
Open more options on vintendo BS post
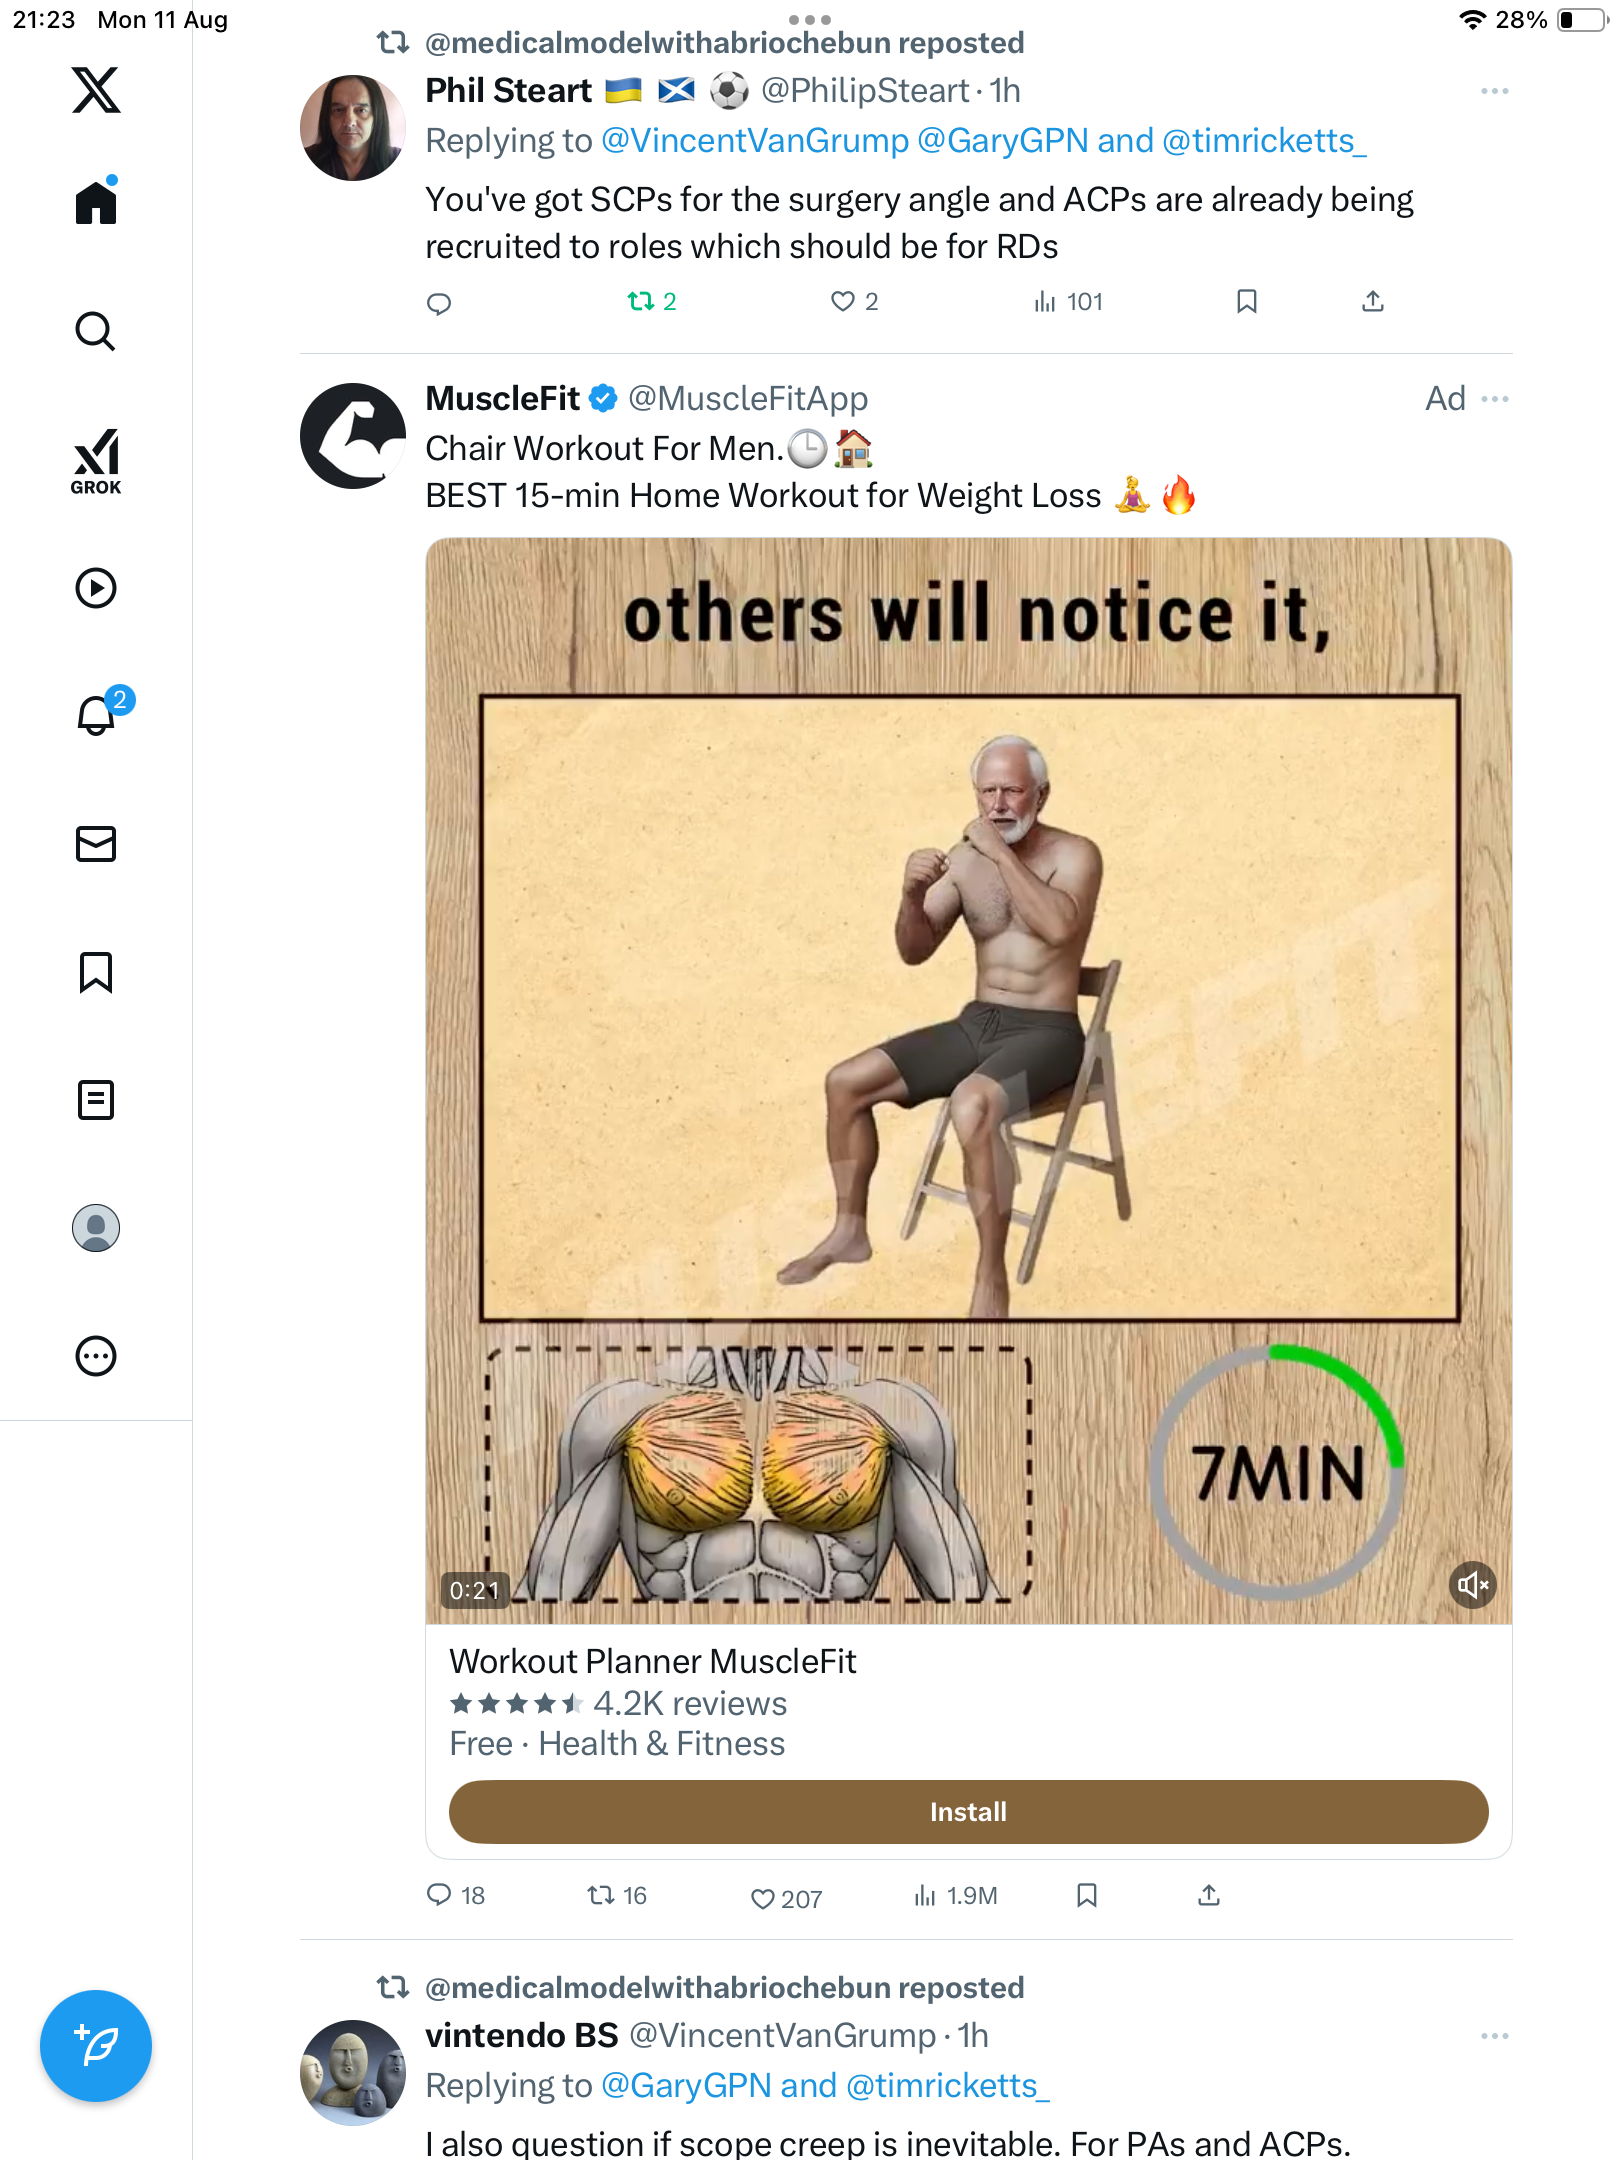coord(1494,2036)
